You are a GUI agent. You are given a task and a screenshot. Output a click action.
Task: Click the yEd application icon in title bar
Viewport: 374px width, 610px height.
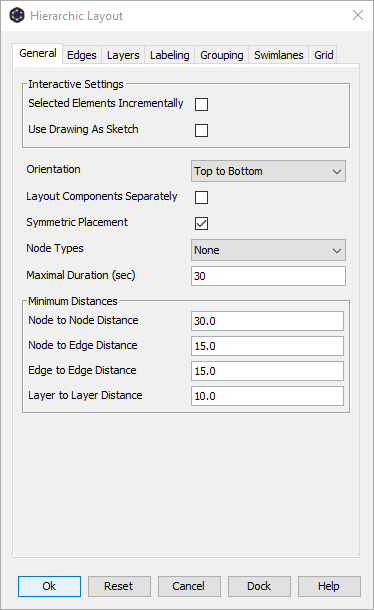17,16
